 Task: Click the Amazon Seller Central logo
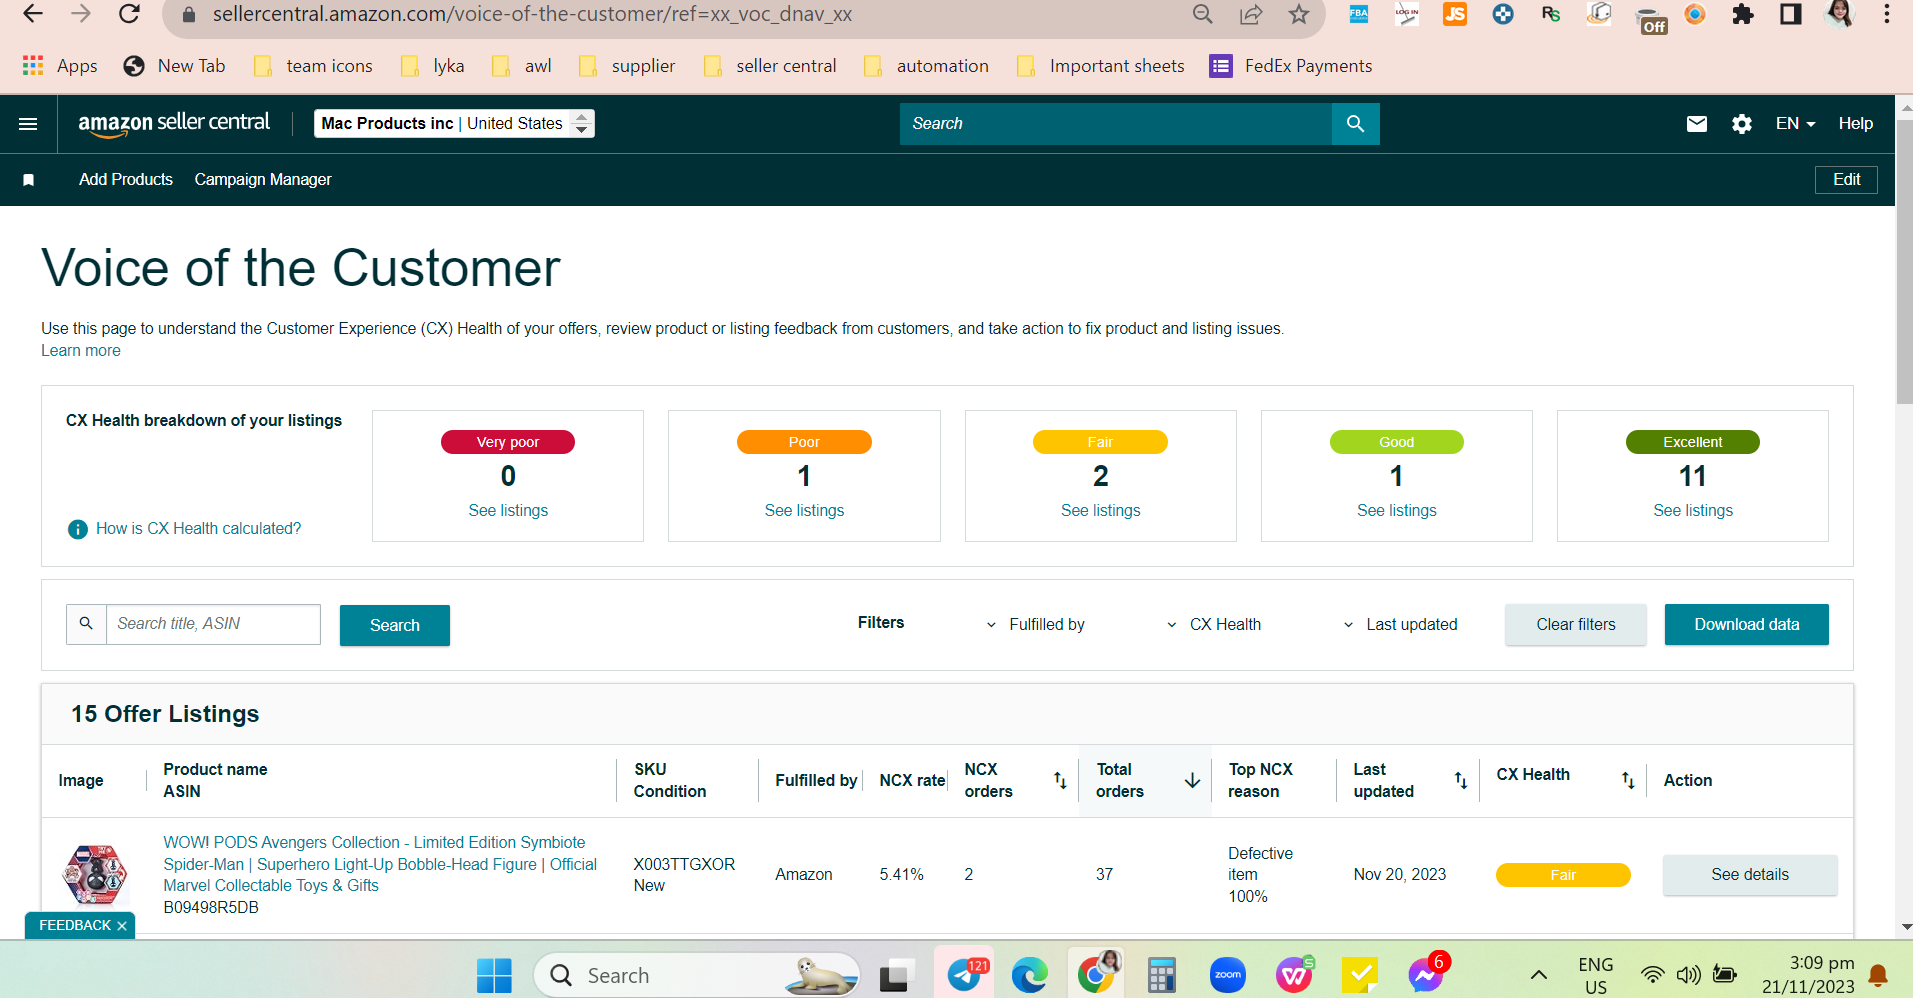(174, 123)
